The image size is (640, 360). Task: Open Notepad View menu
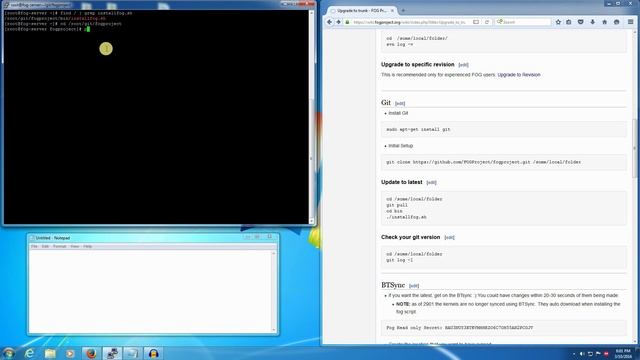tap(75, 247)
